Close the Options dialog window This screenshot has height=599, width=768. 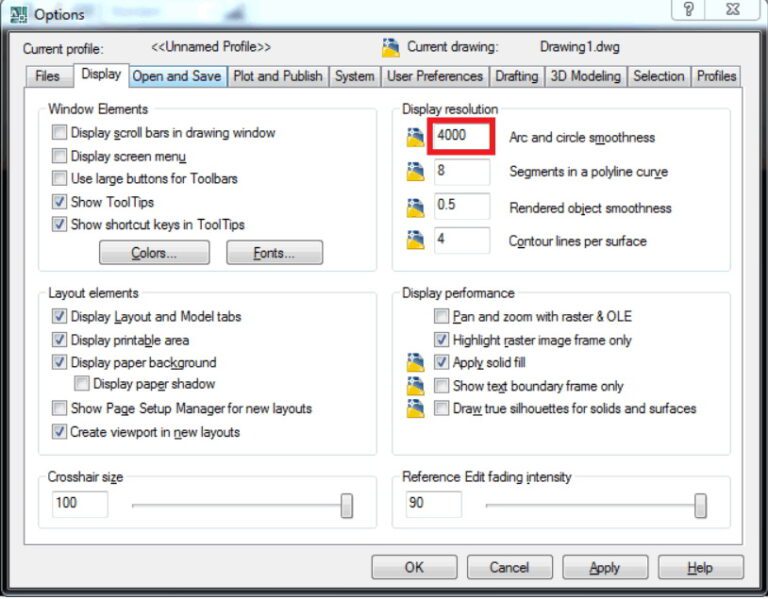click(x=733, y=9)
